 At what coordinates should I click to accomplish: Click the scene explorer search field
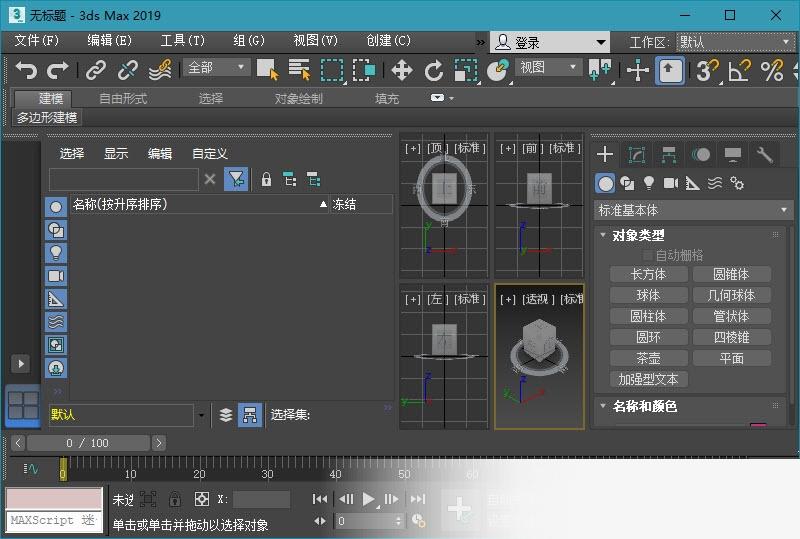coord(124,179)
